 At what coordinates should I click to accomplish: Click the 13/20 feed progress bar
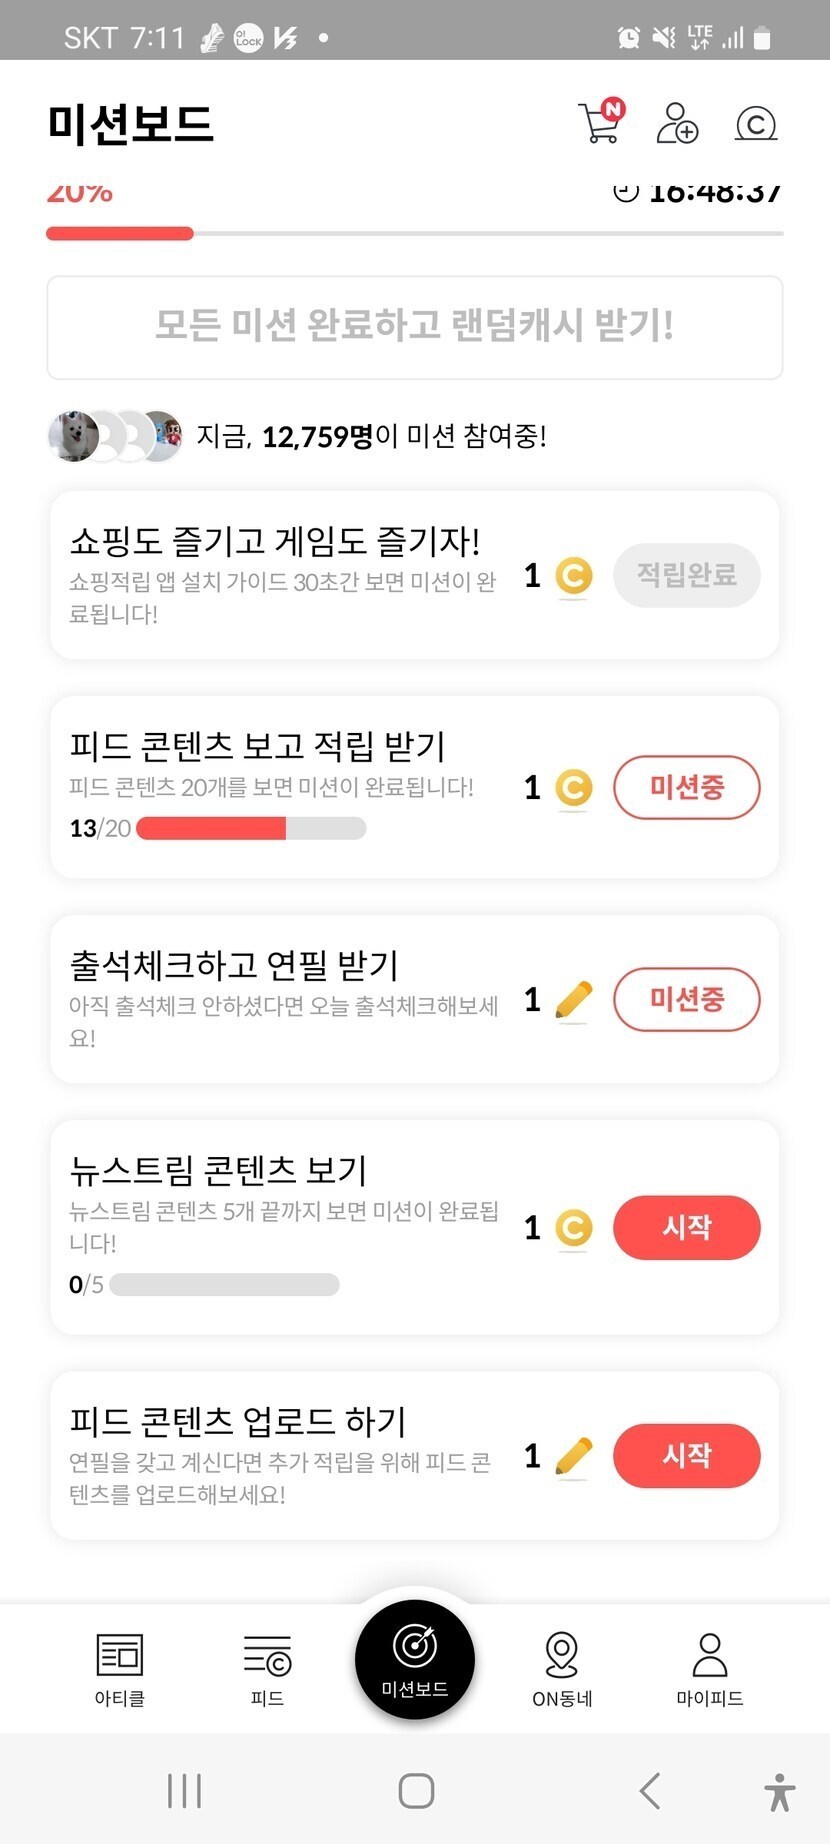click(x=251, y=828)
